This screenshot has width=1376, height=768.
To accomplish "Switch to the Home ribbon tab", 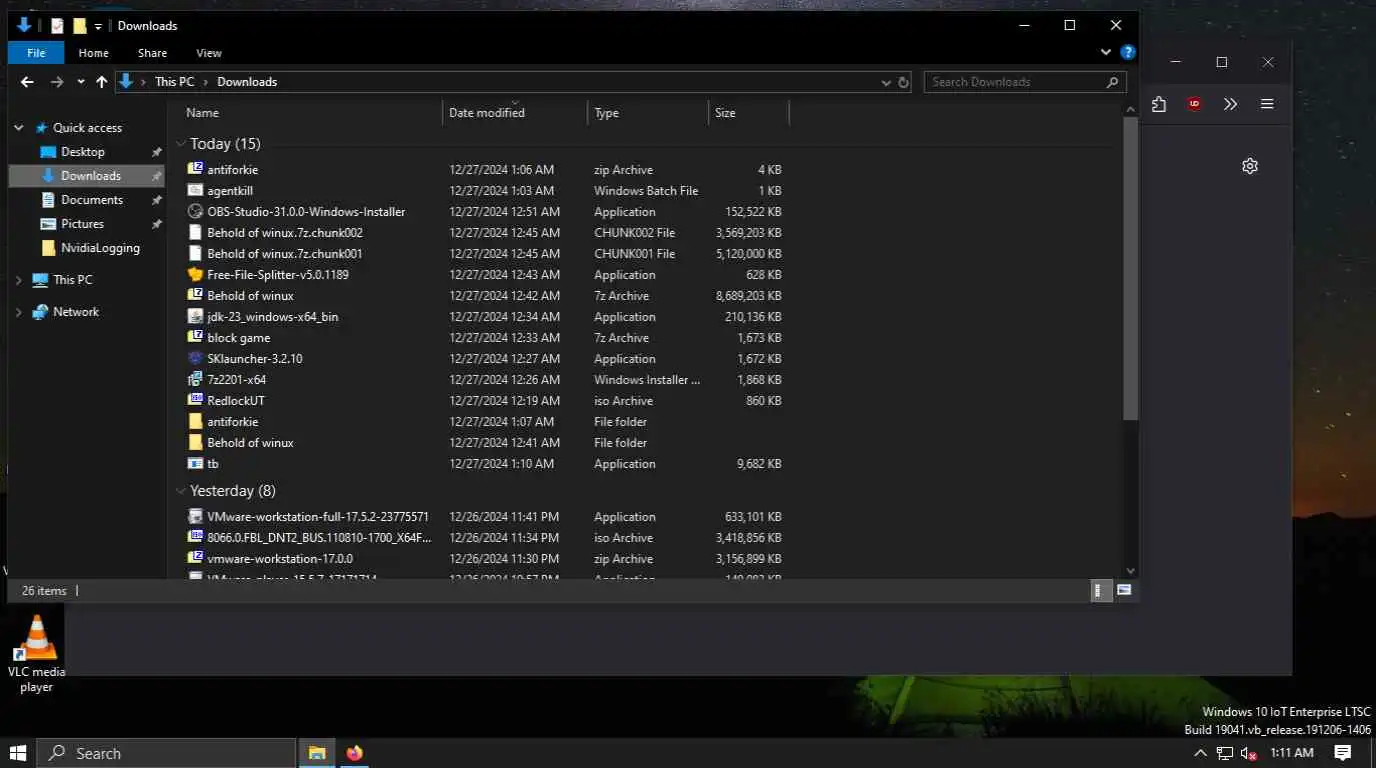I will [93, 53].
